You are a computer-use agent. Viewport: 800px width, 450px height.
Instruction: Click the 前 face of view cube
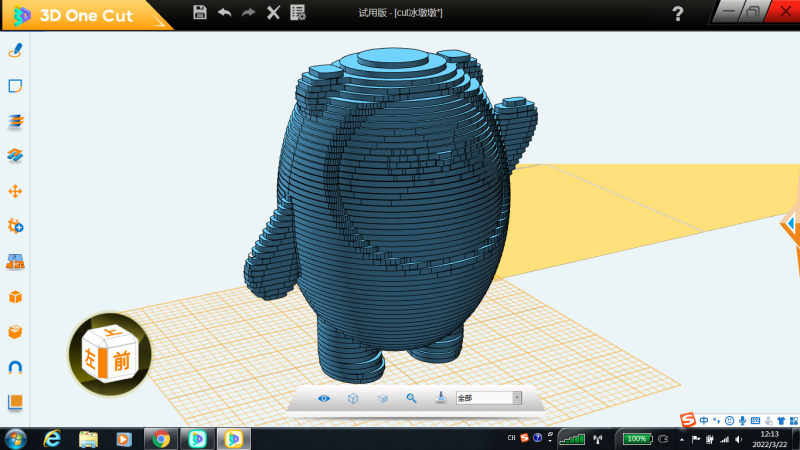(121, 360)
